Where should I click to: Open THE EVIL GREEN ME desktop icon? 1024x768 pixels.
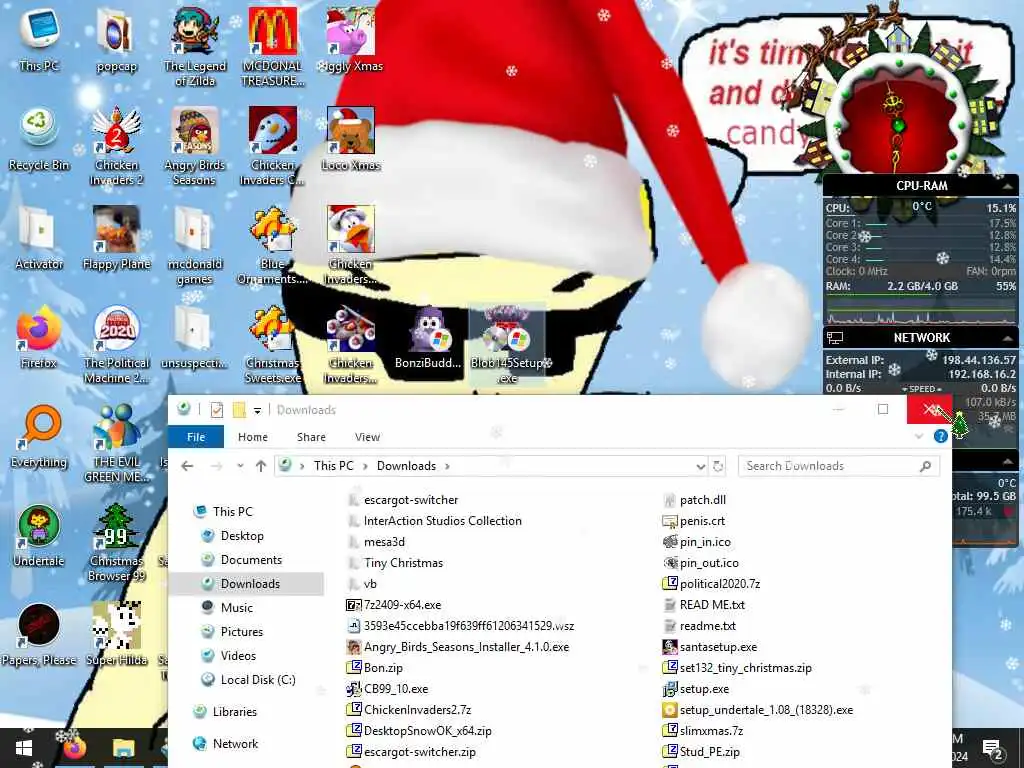coord(116,443)
